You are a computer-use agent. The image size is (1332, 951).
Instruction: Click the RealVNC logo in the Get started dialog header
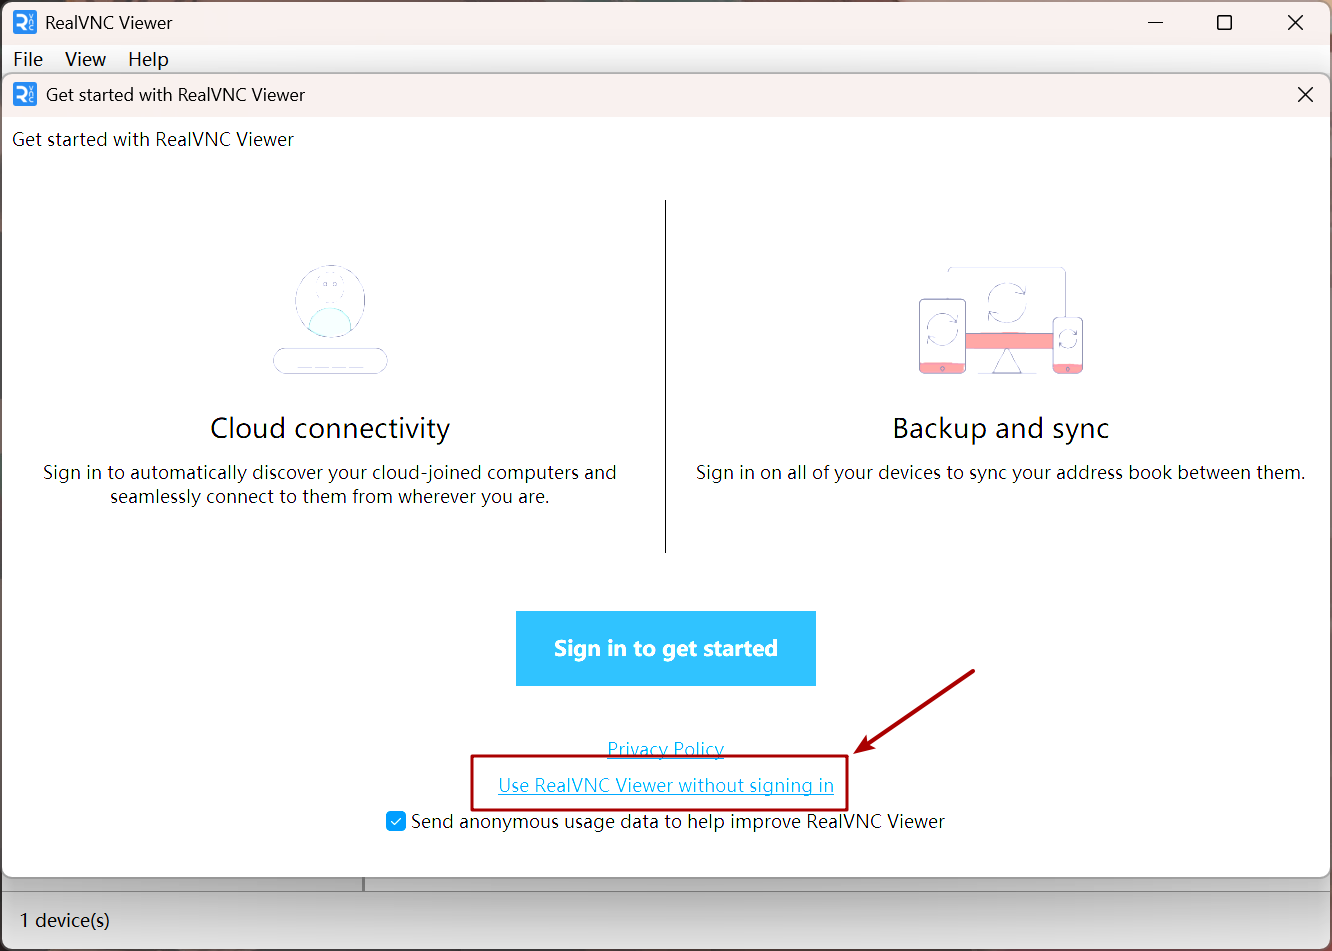point(25,94)
